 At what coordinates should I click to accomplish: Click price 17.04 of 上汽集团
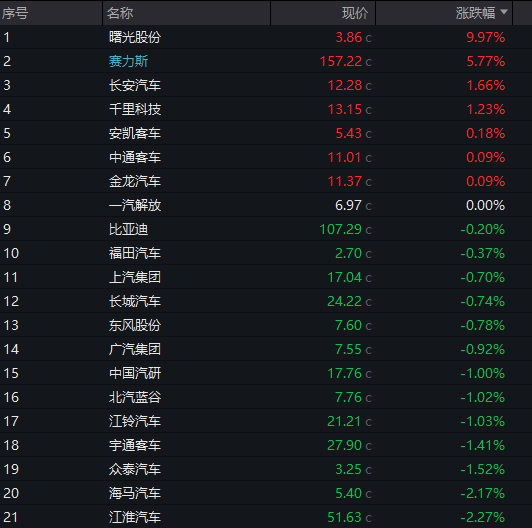[x=345, y=277]
